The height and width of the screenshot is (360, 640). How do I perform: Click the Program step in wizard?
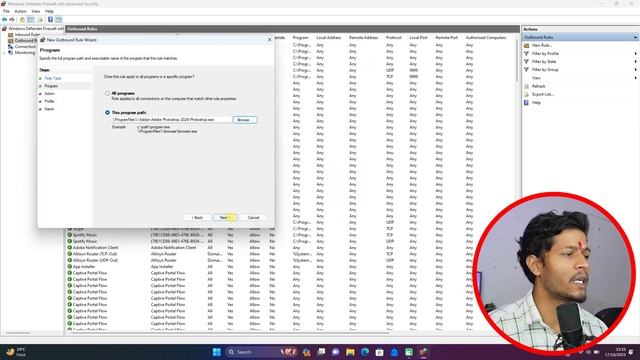click(x=51, y=86)
